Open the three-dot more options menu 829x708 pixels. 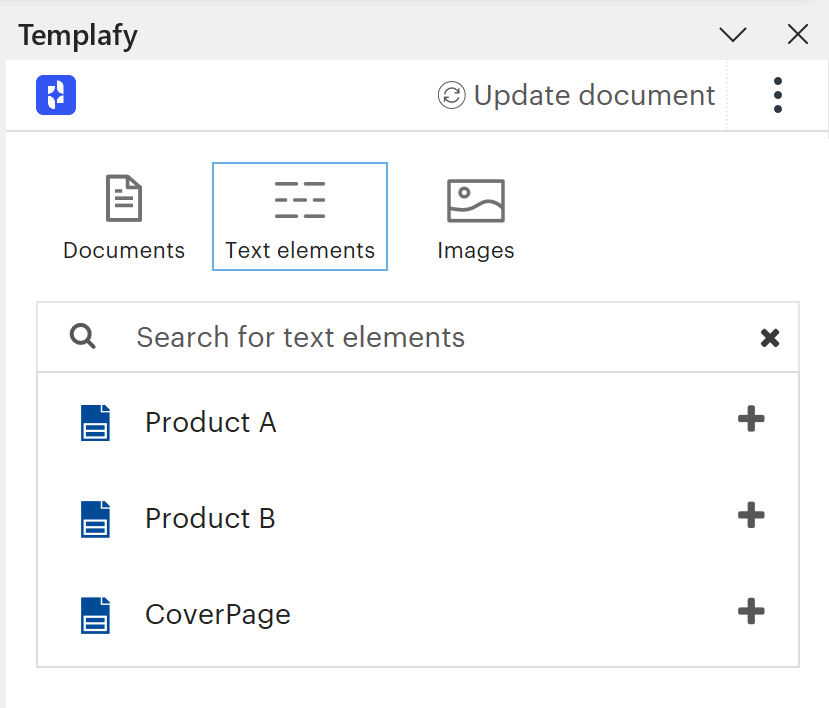(777, 95)
